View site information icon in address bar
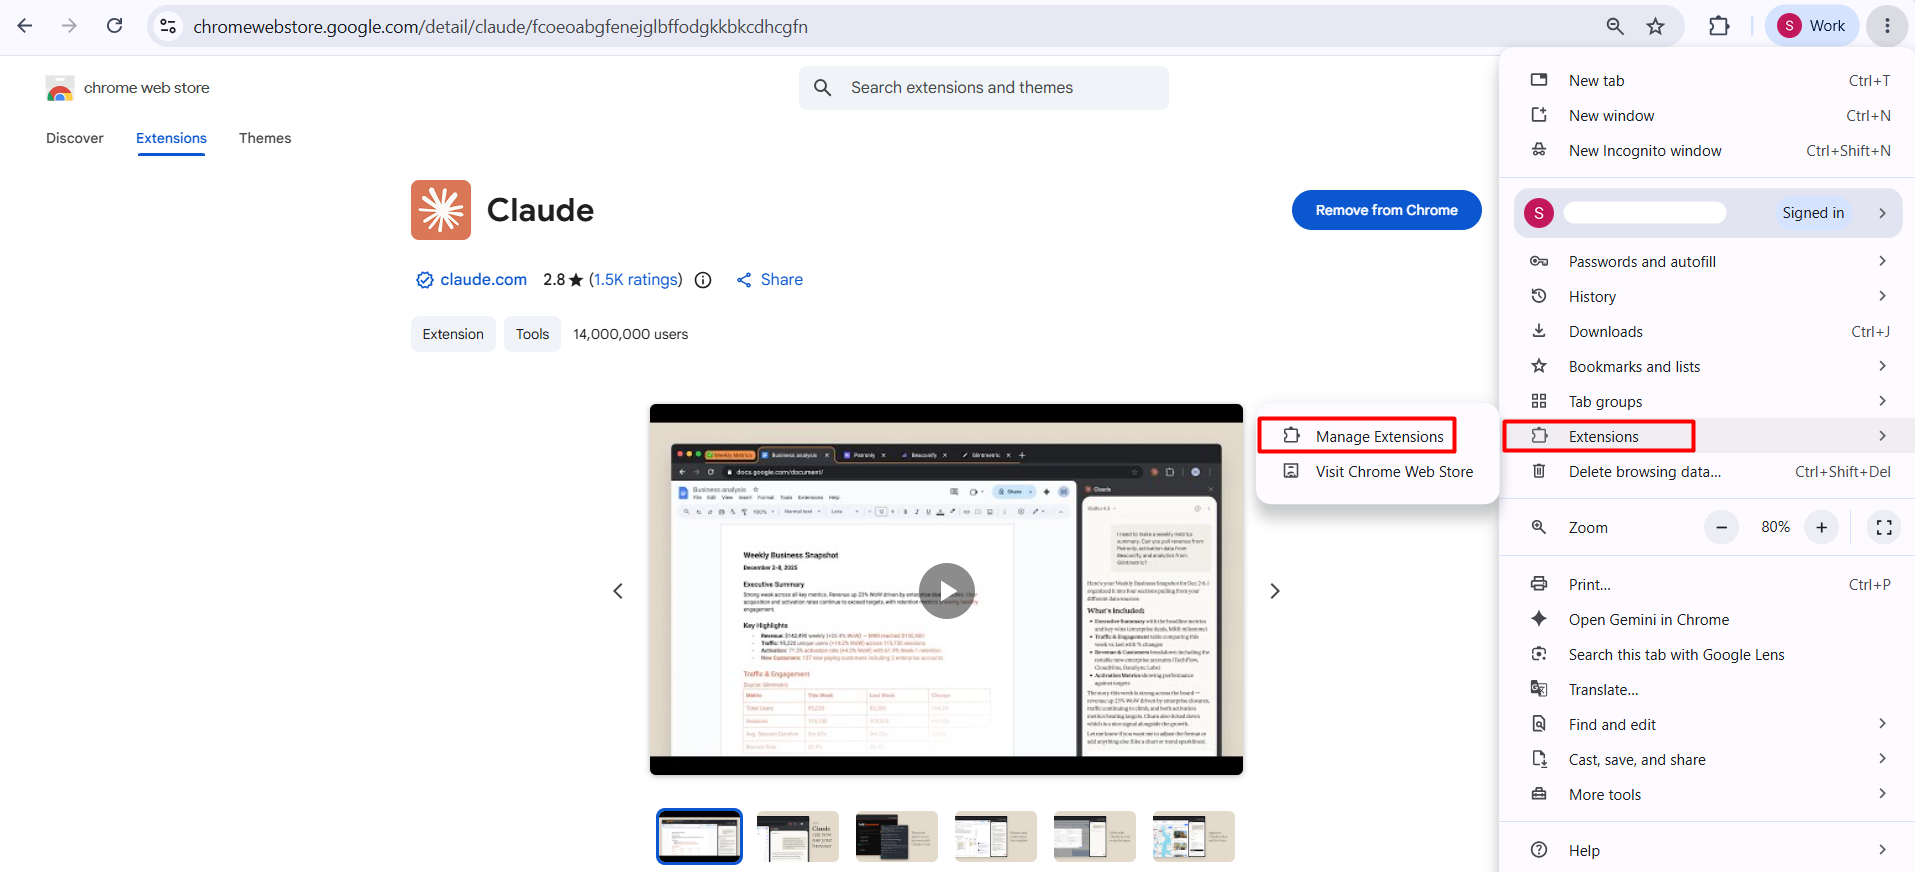Image resolution: width=1915 pixels, height=872 pixels. [168, 26]
